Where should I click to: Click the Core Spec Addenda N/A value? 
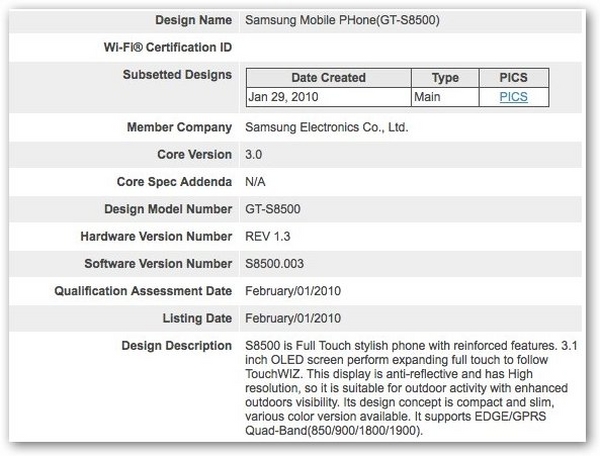(x=255, y=182)
